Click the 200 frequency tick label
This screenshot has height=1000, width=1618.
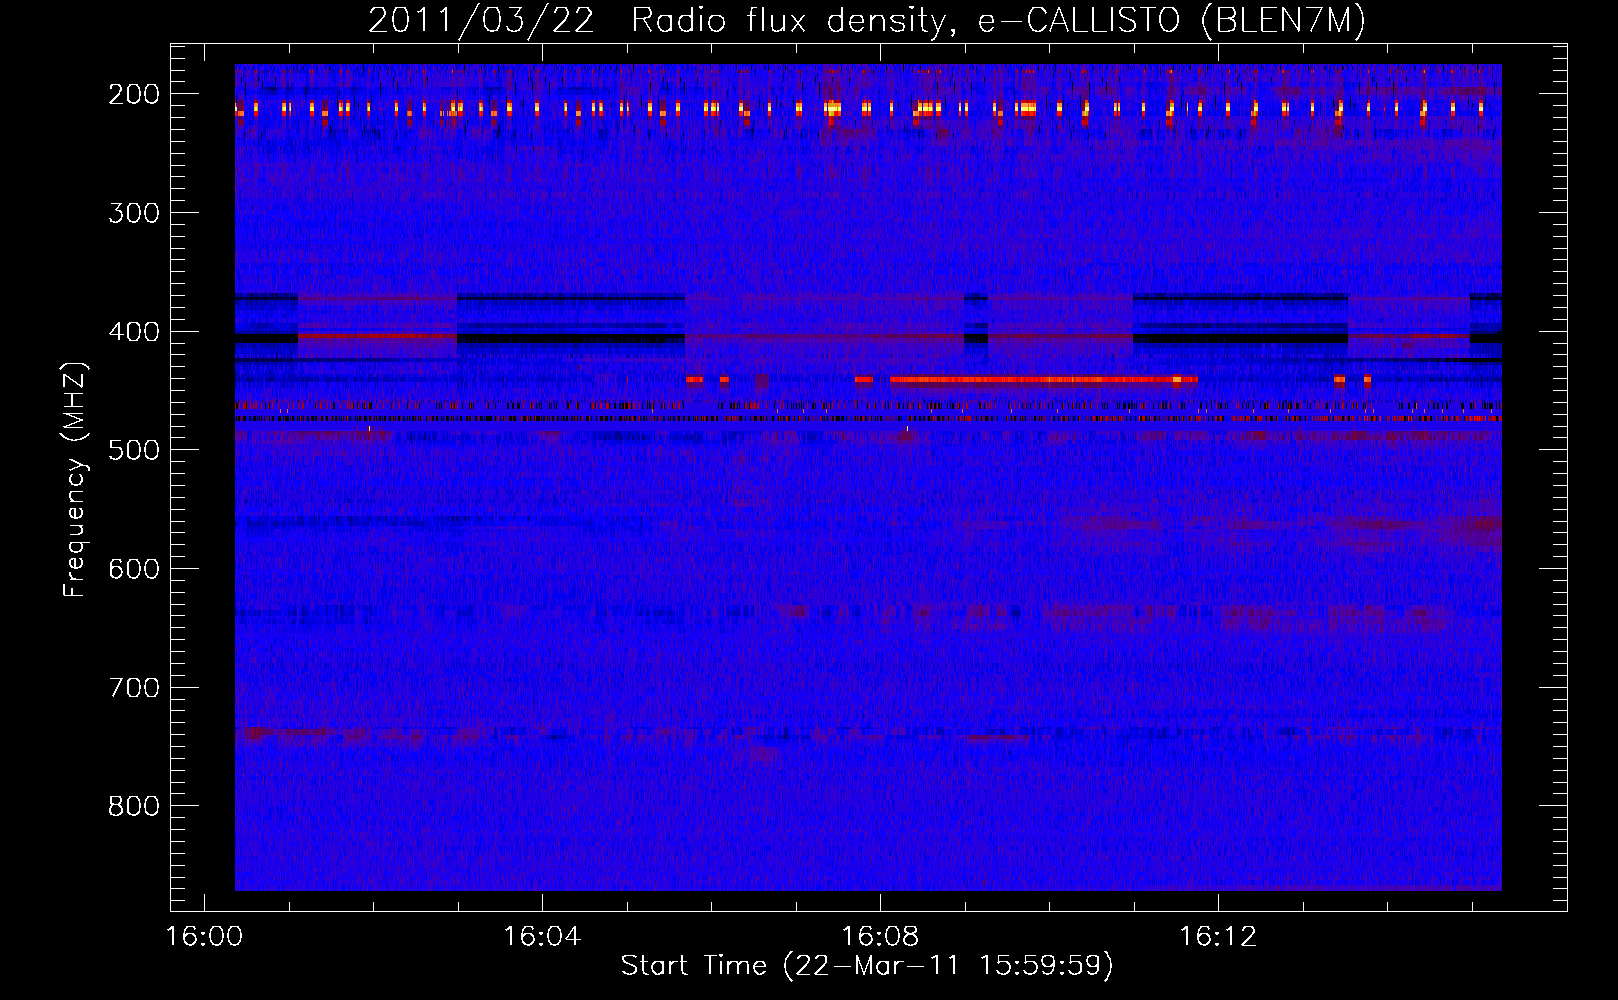(x=134, y=94)
